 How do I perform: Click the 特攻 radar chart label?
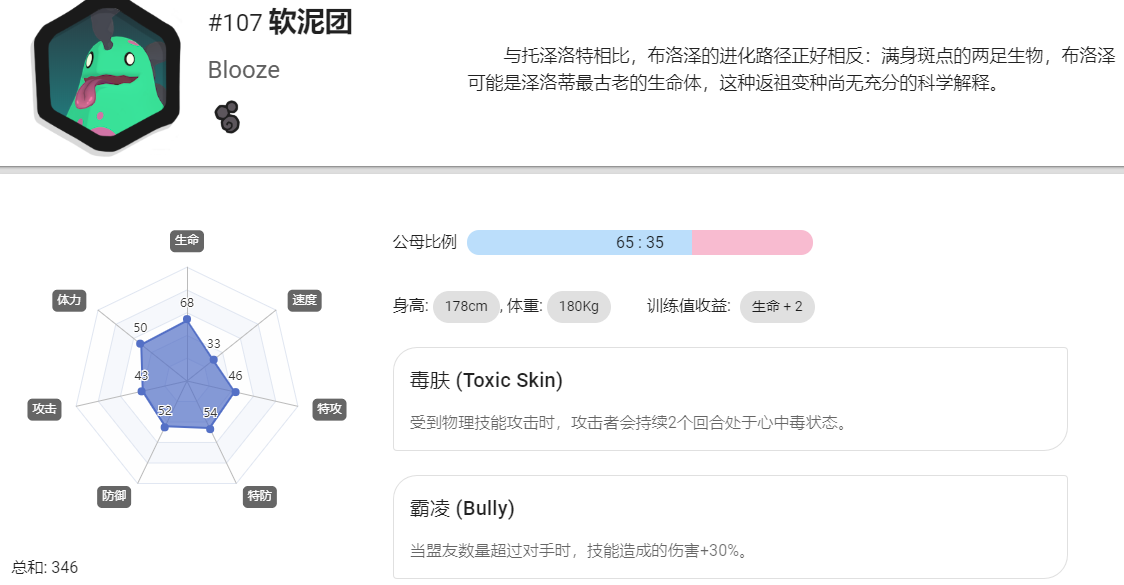pyautogui.click(x=330, y=409)
